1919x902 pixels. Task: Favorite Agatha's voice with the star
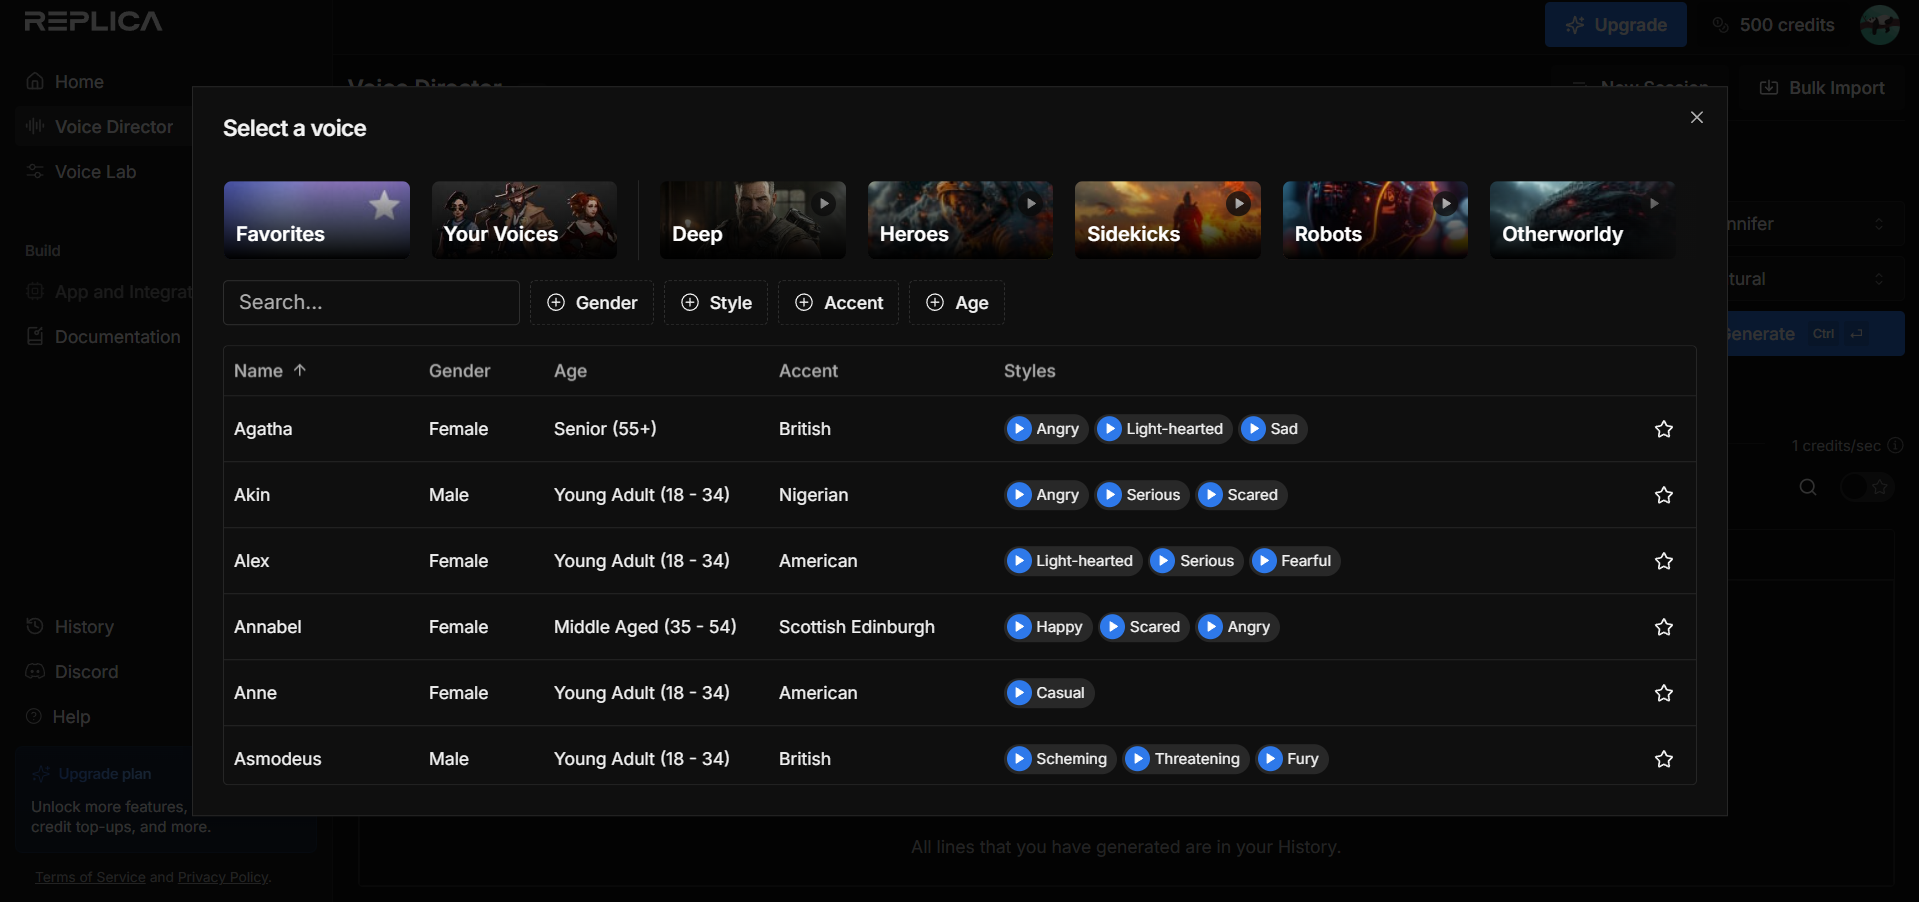tap(1663, 429)
